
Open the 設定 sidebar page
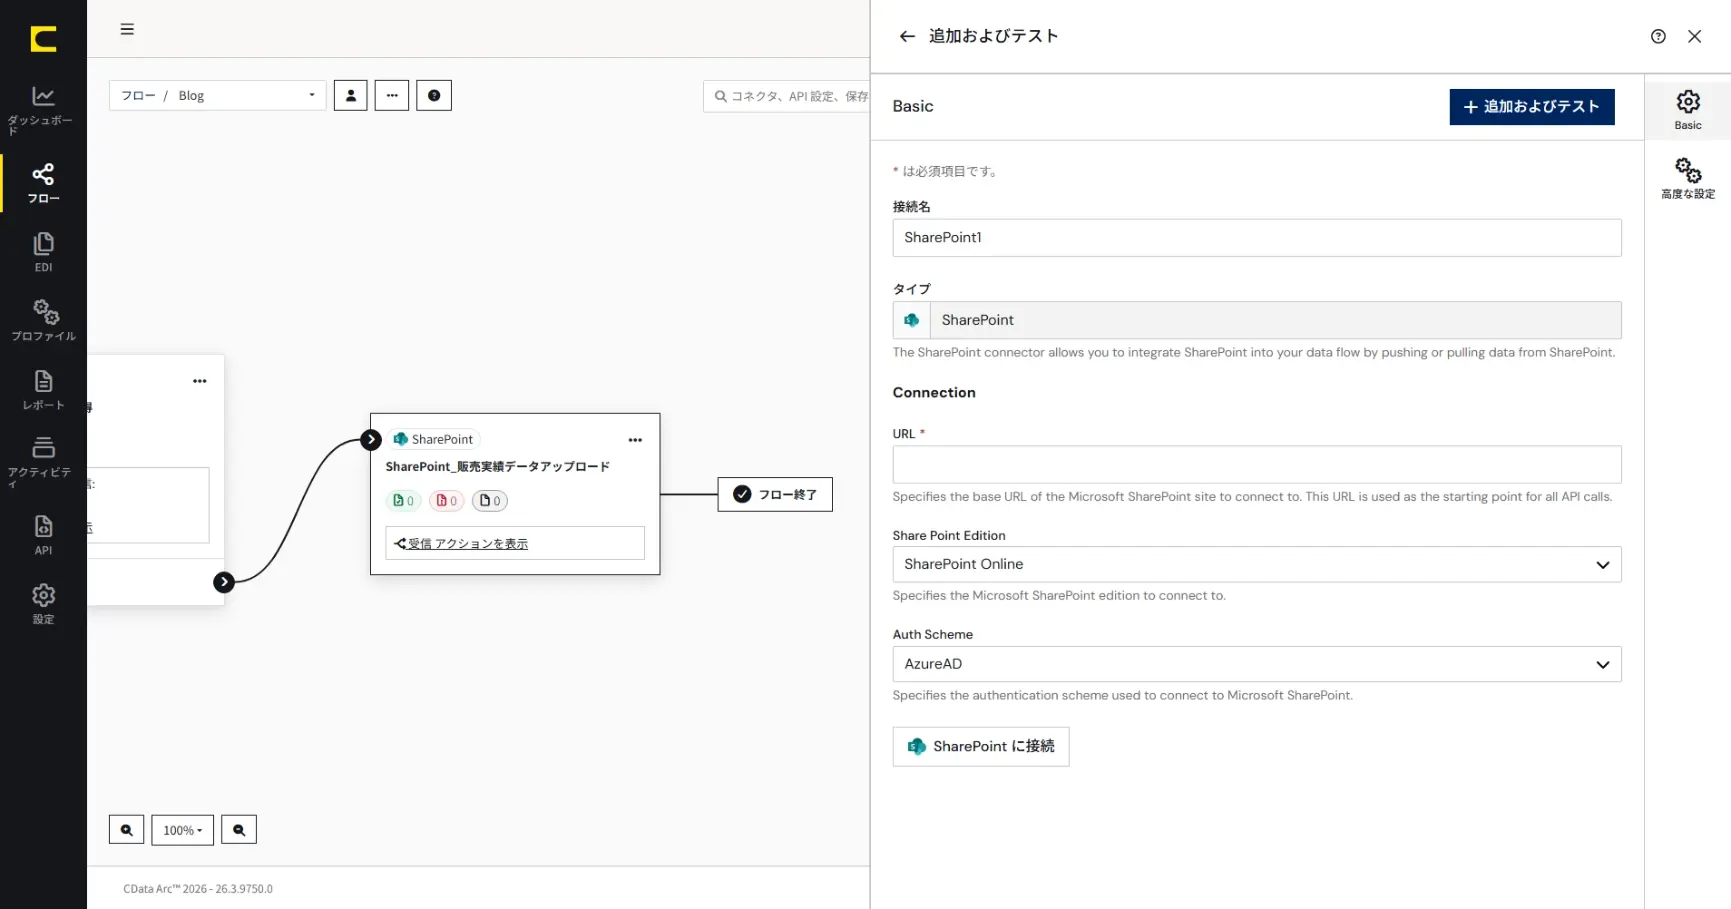43,604
